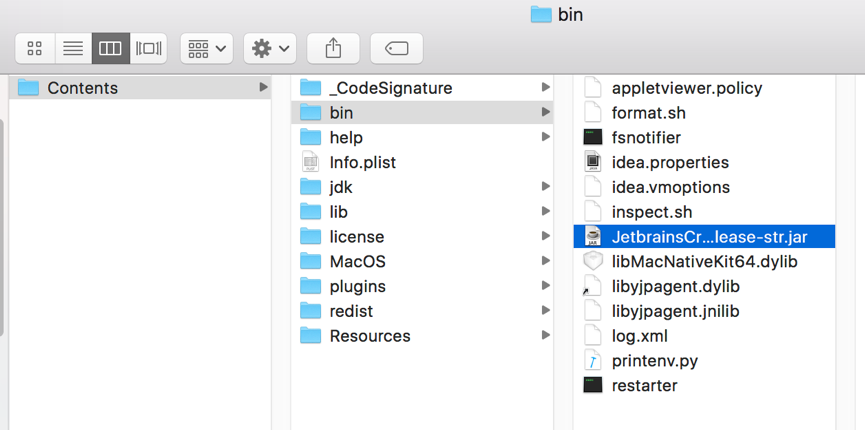865x430 pixels.
Task: Click the libyjpagent.dylib alias icon
Action: 592,286
